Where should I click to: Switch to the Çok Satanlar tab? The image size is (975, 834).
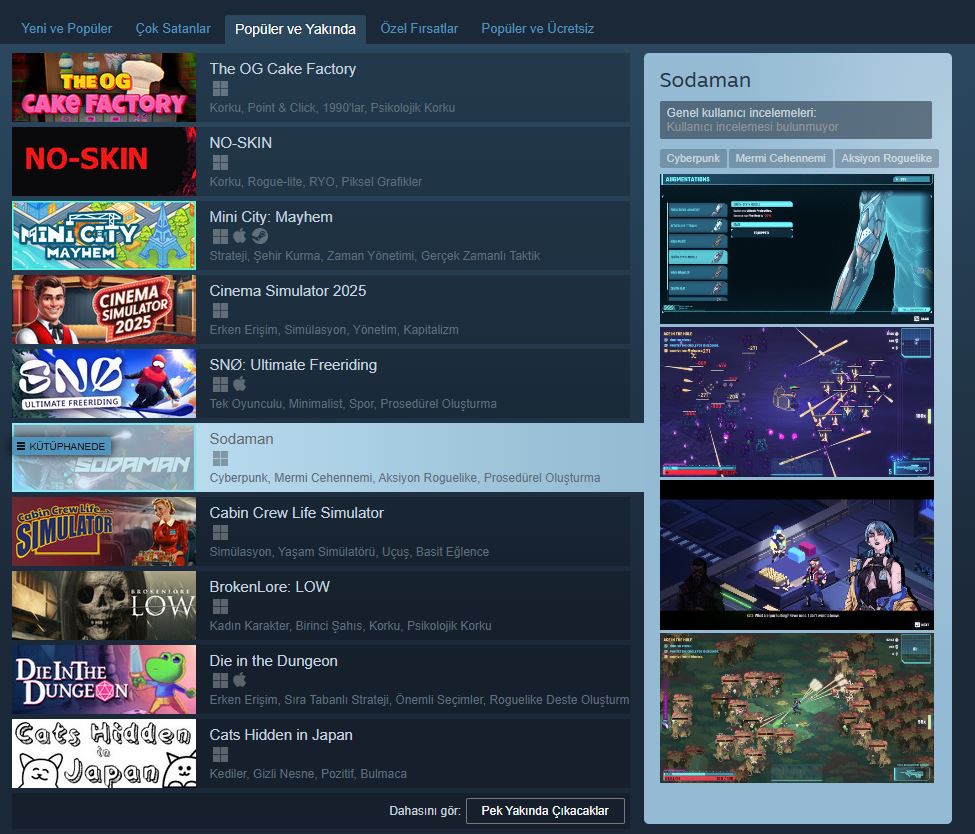173,29
